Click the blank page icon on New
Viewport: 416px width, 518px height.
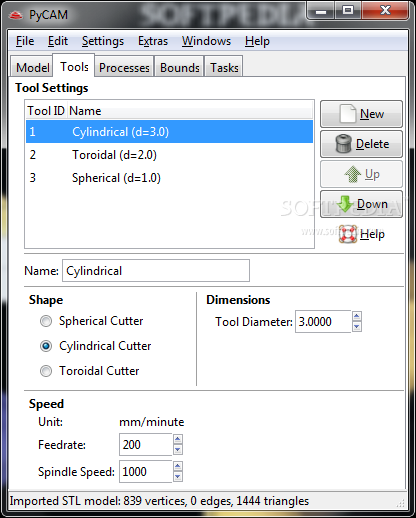[347, 114]
